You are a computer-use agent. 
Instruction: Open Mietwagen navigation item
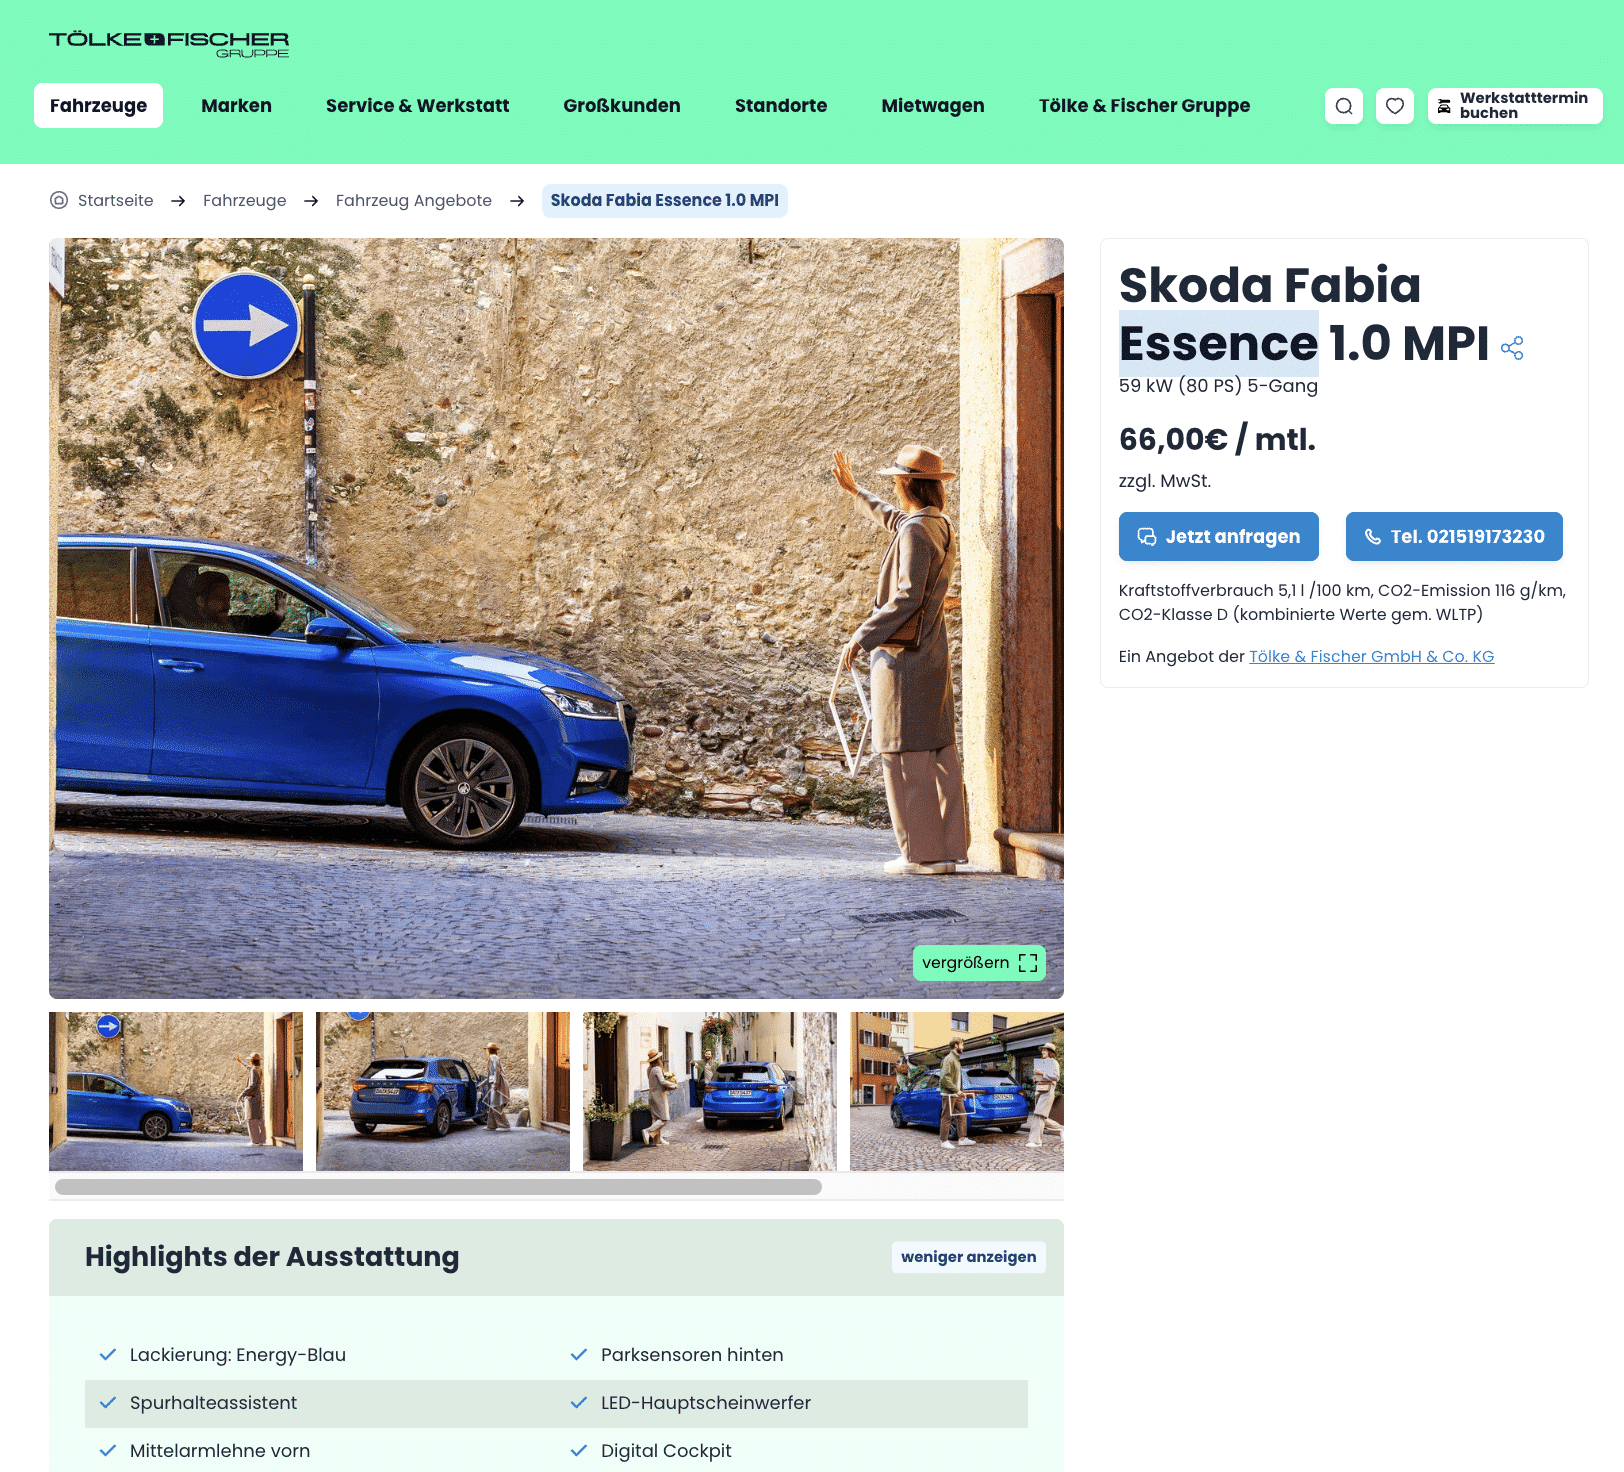[933, 106]
